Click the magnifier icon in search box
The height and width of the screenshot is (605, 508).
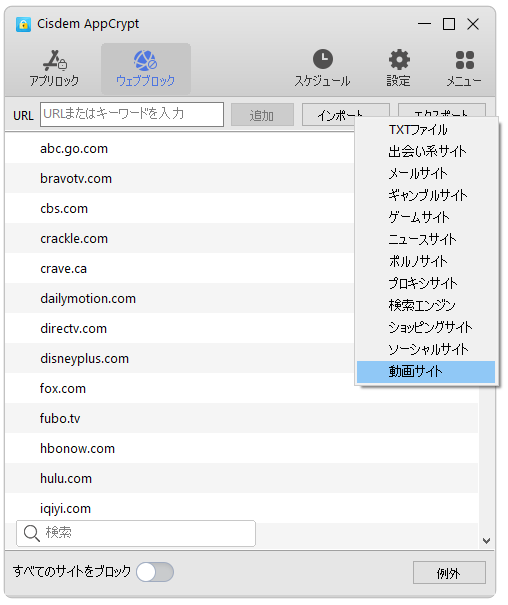(x=32, y=533)
